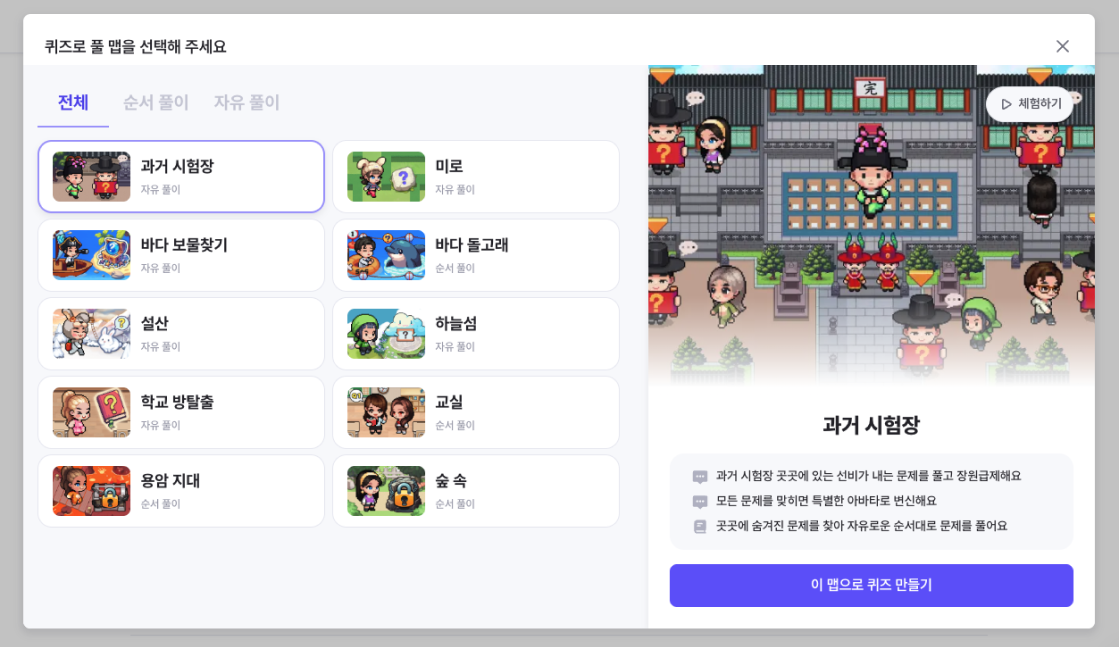
Task: Click the 과거 시험장 title in preview panel
Action: [871, 425]
